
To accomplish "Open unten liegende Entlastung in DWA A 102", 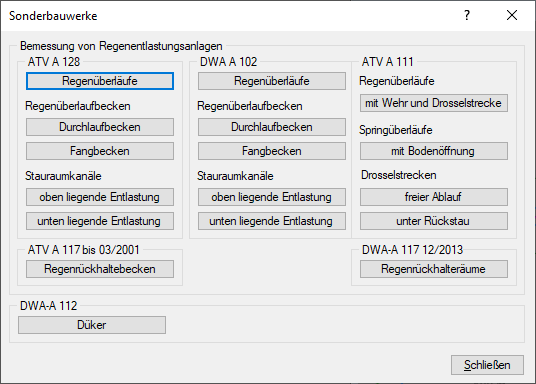I will click(272, 221).
